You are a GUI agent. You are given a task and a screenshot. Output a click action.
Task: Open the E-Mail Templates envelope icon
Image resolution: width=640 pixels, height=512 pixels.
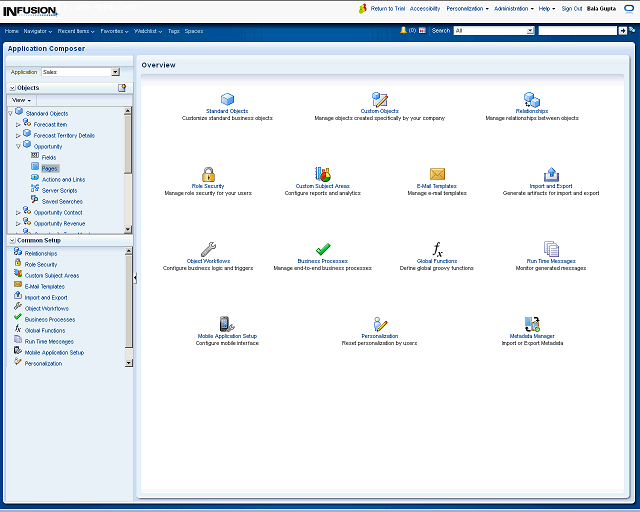click(x=437, y=174)
